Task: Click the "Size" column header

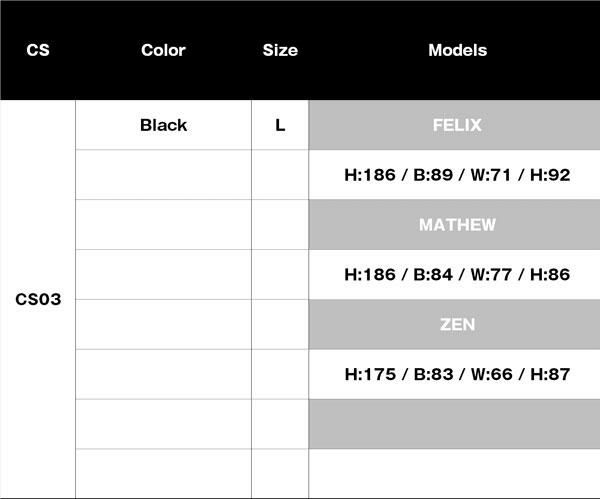Action: [x=280, y=50]
